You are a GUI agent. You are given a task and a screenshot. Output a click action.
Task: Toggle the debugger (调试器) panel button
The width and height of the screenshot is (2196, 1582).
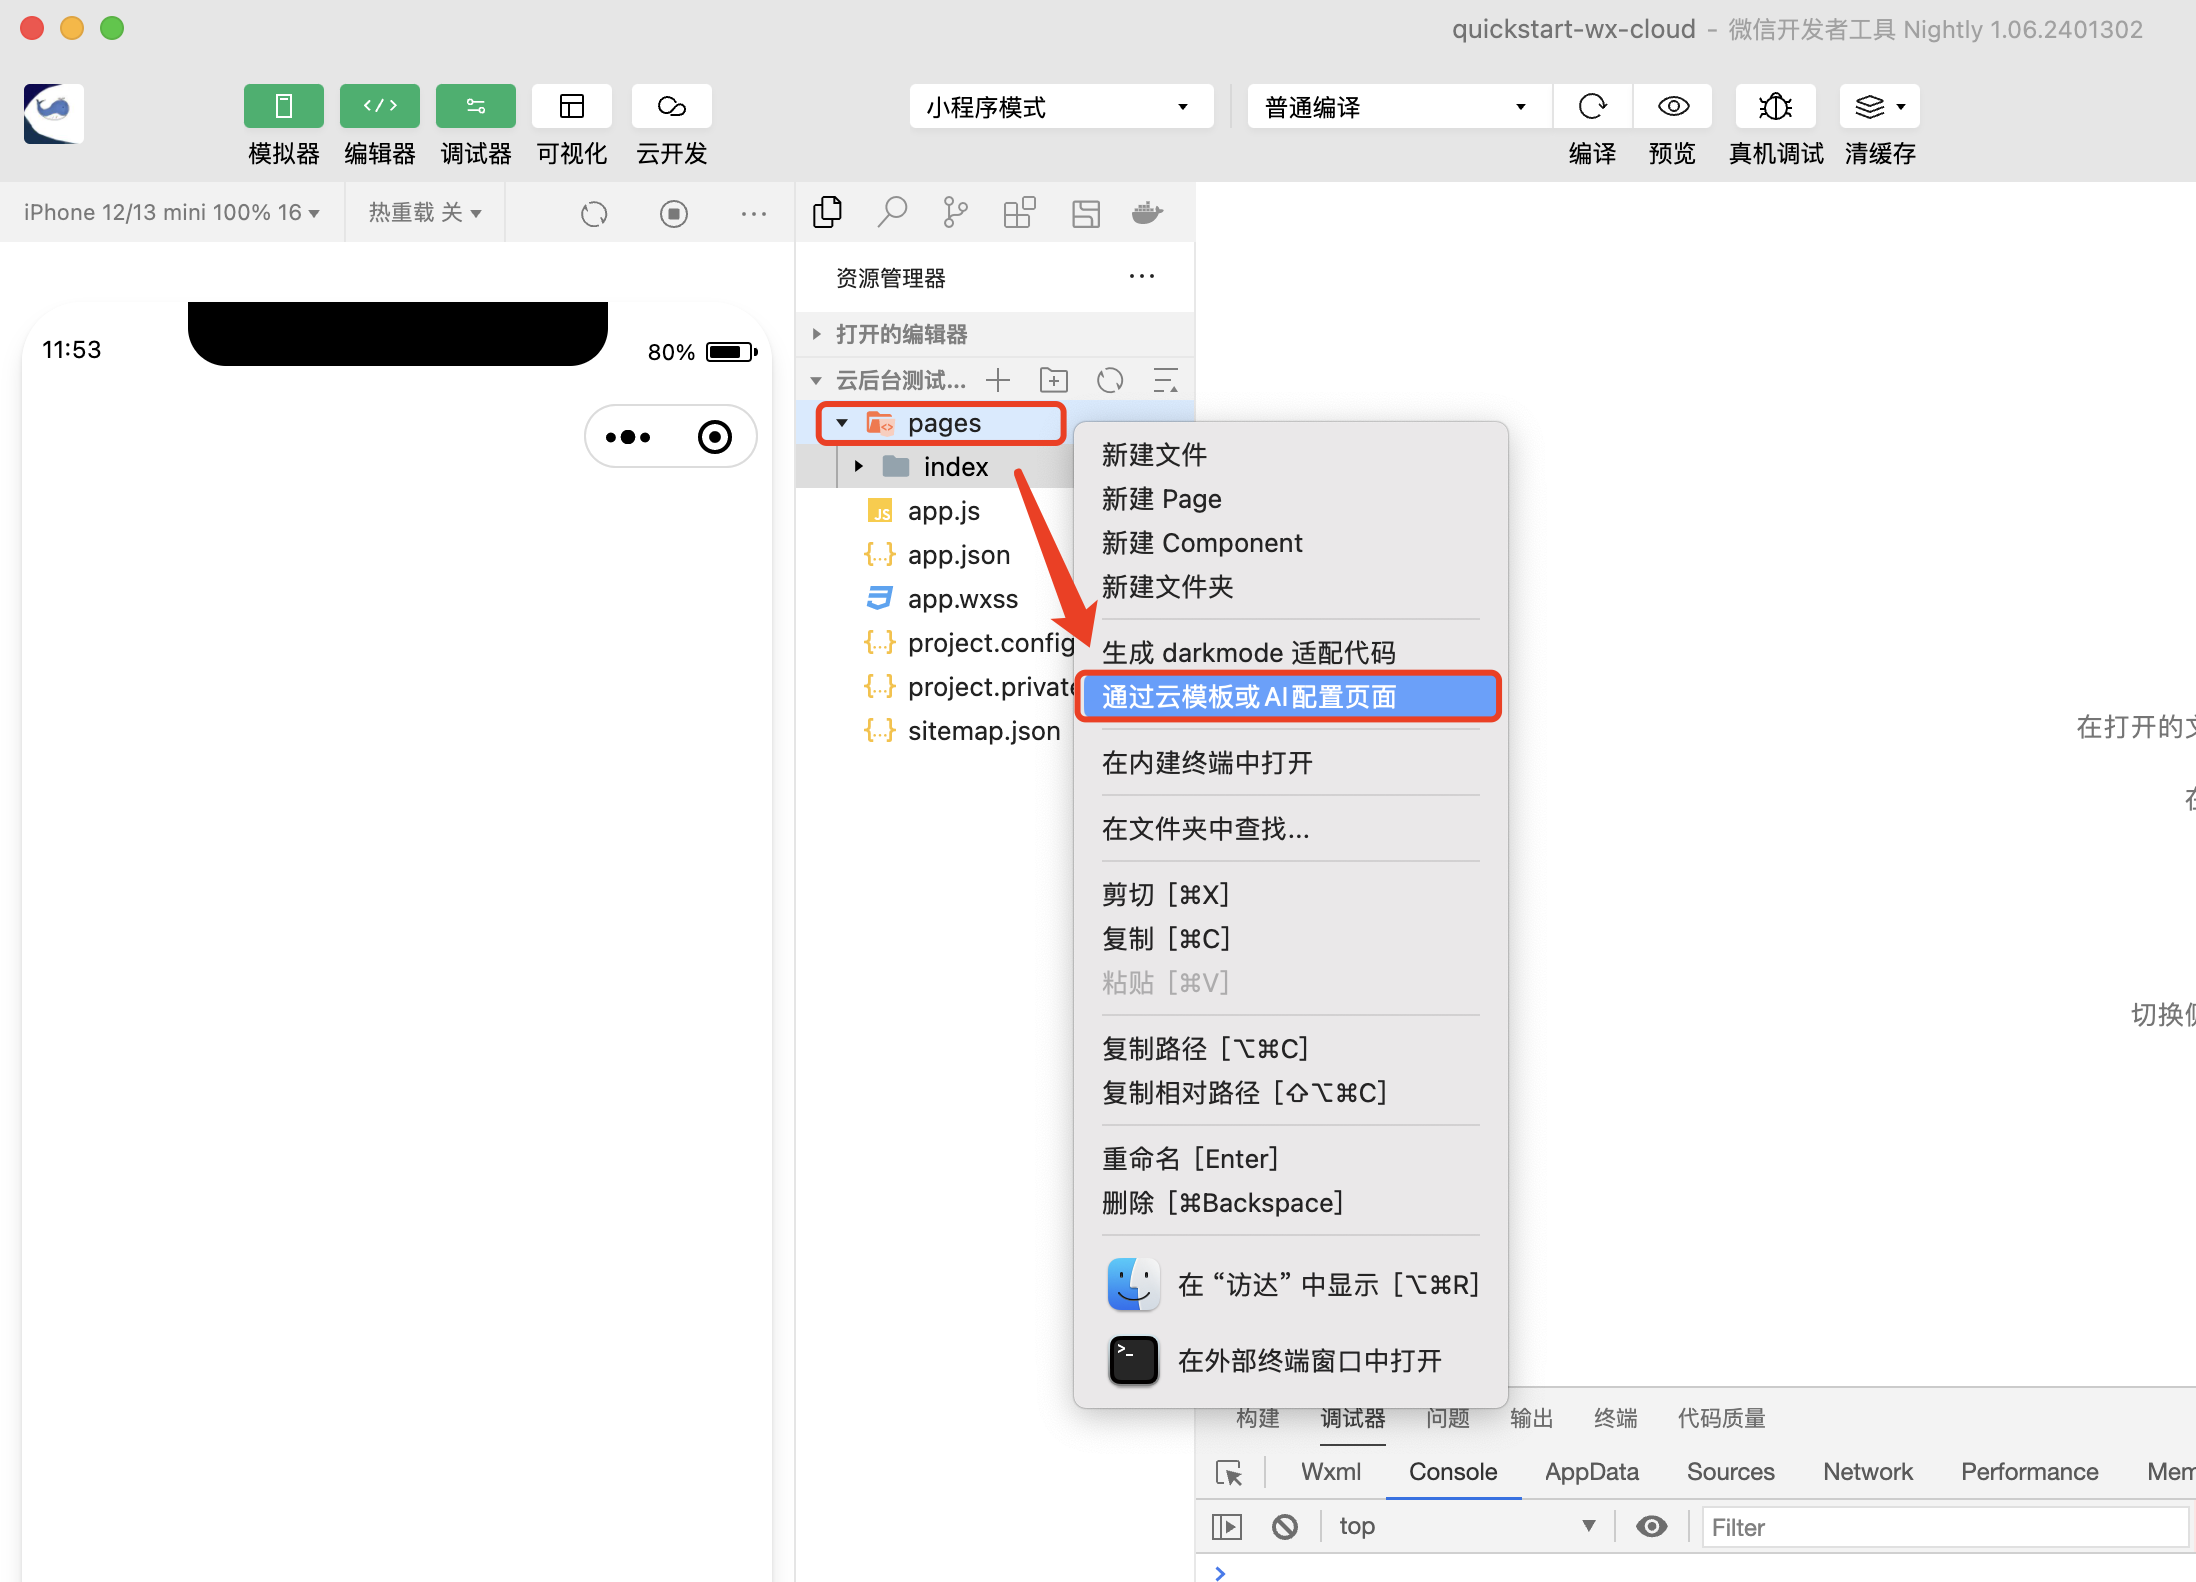[475, 106]
